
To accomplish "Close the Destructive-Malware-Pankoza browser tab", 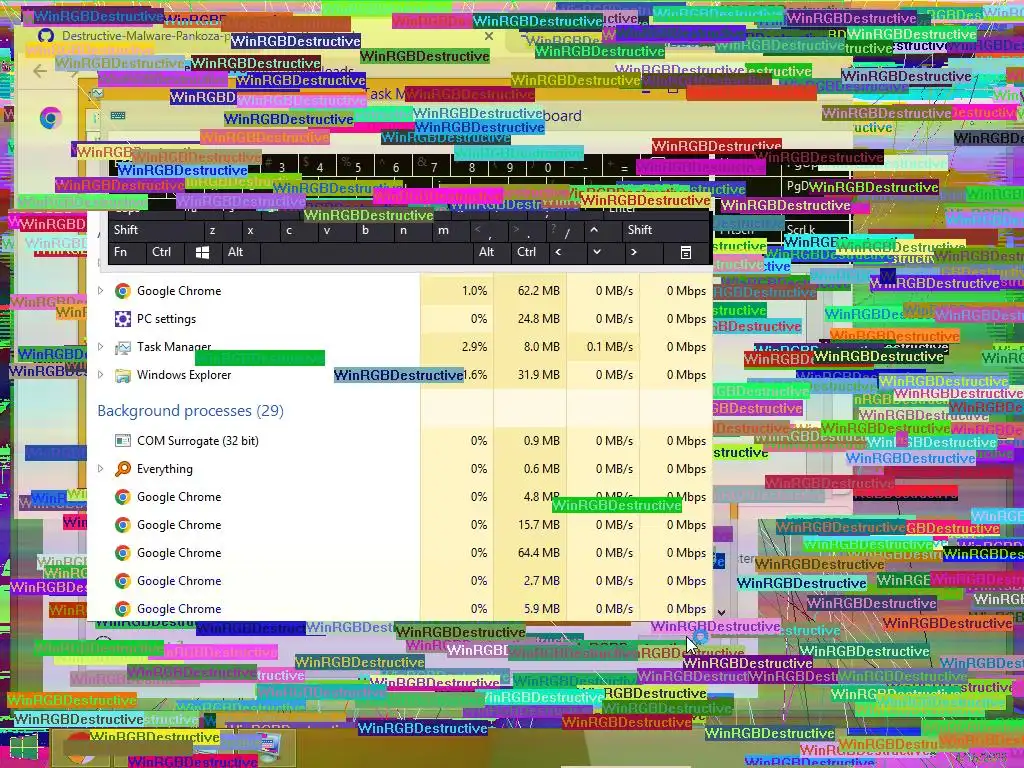I will 488,37.
